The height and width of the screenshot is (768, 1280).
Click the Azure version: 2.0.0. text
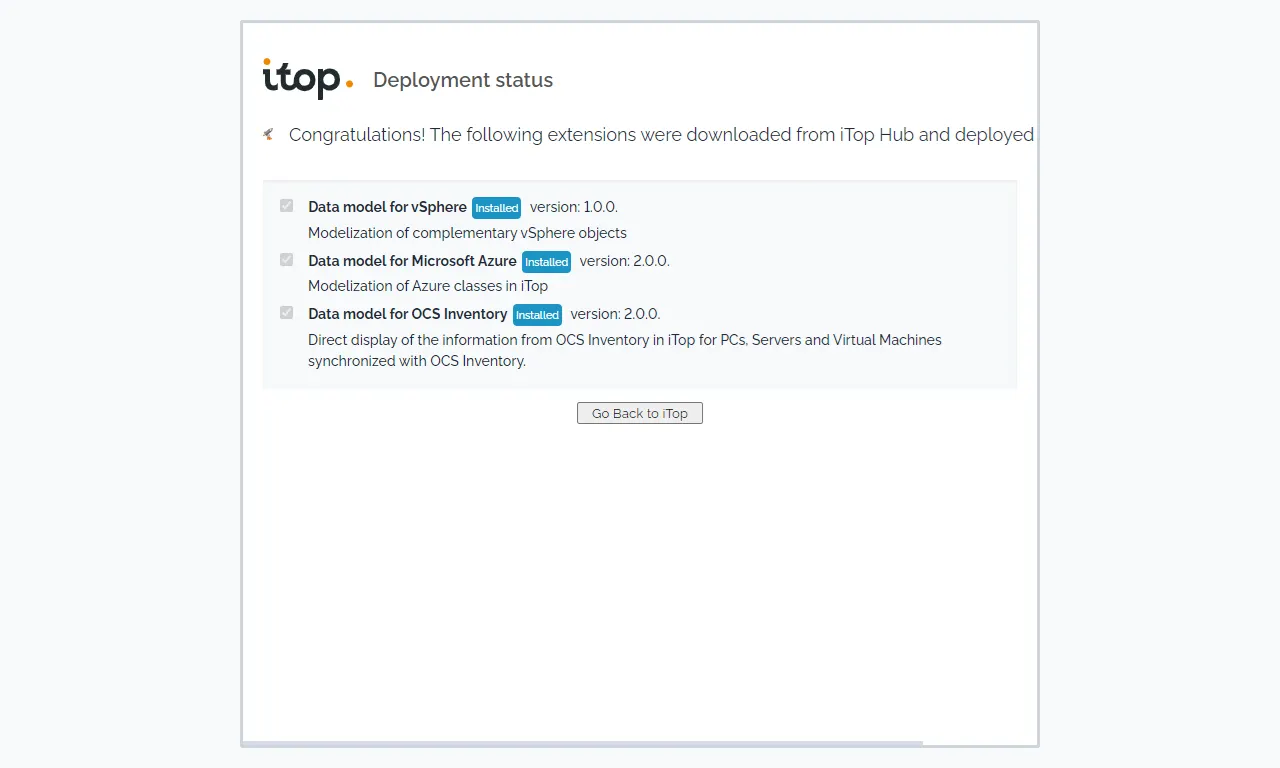point(625,261)
